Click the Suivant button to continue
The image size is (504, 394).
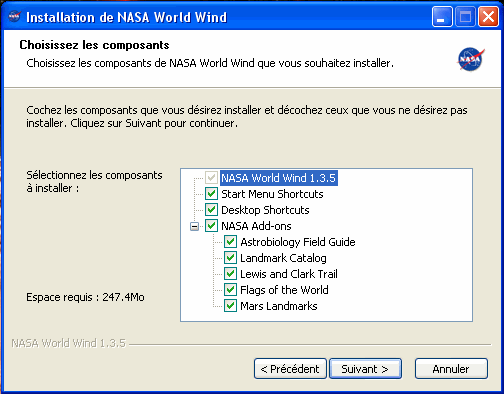(365, 369)
